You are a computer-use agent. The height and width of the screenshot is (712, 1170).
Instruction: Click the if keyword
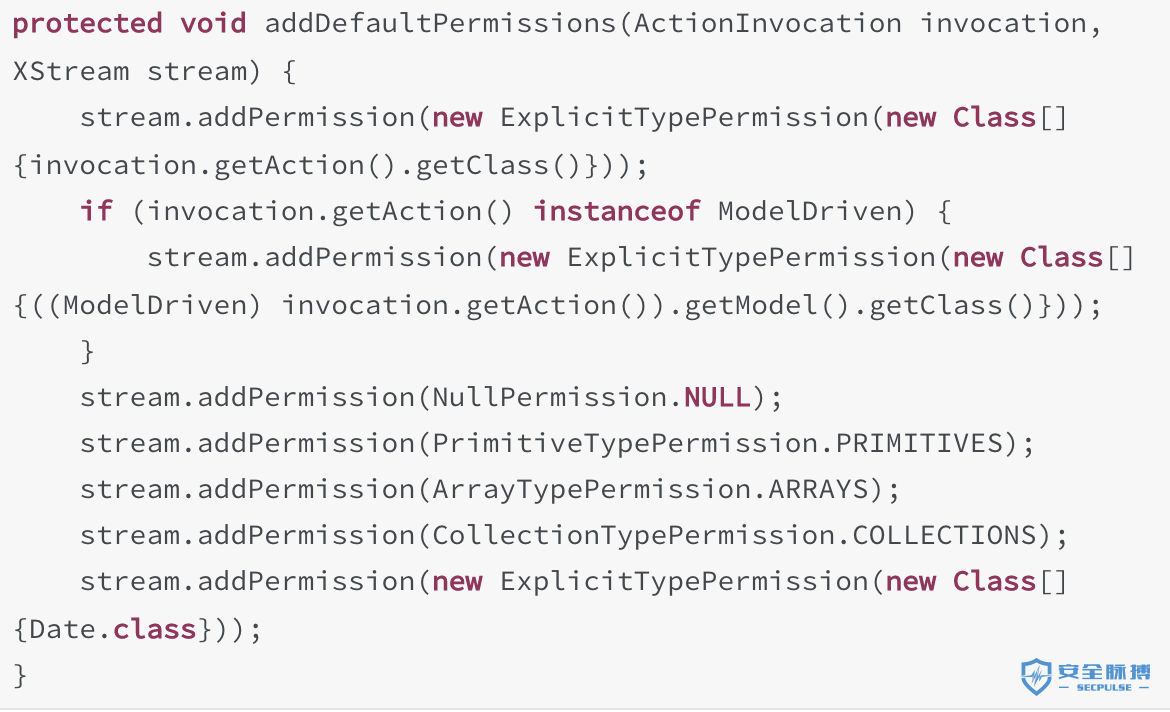pyautogui.click(x=96, y=211)
